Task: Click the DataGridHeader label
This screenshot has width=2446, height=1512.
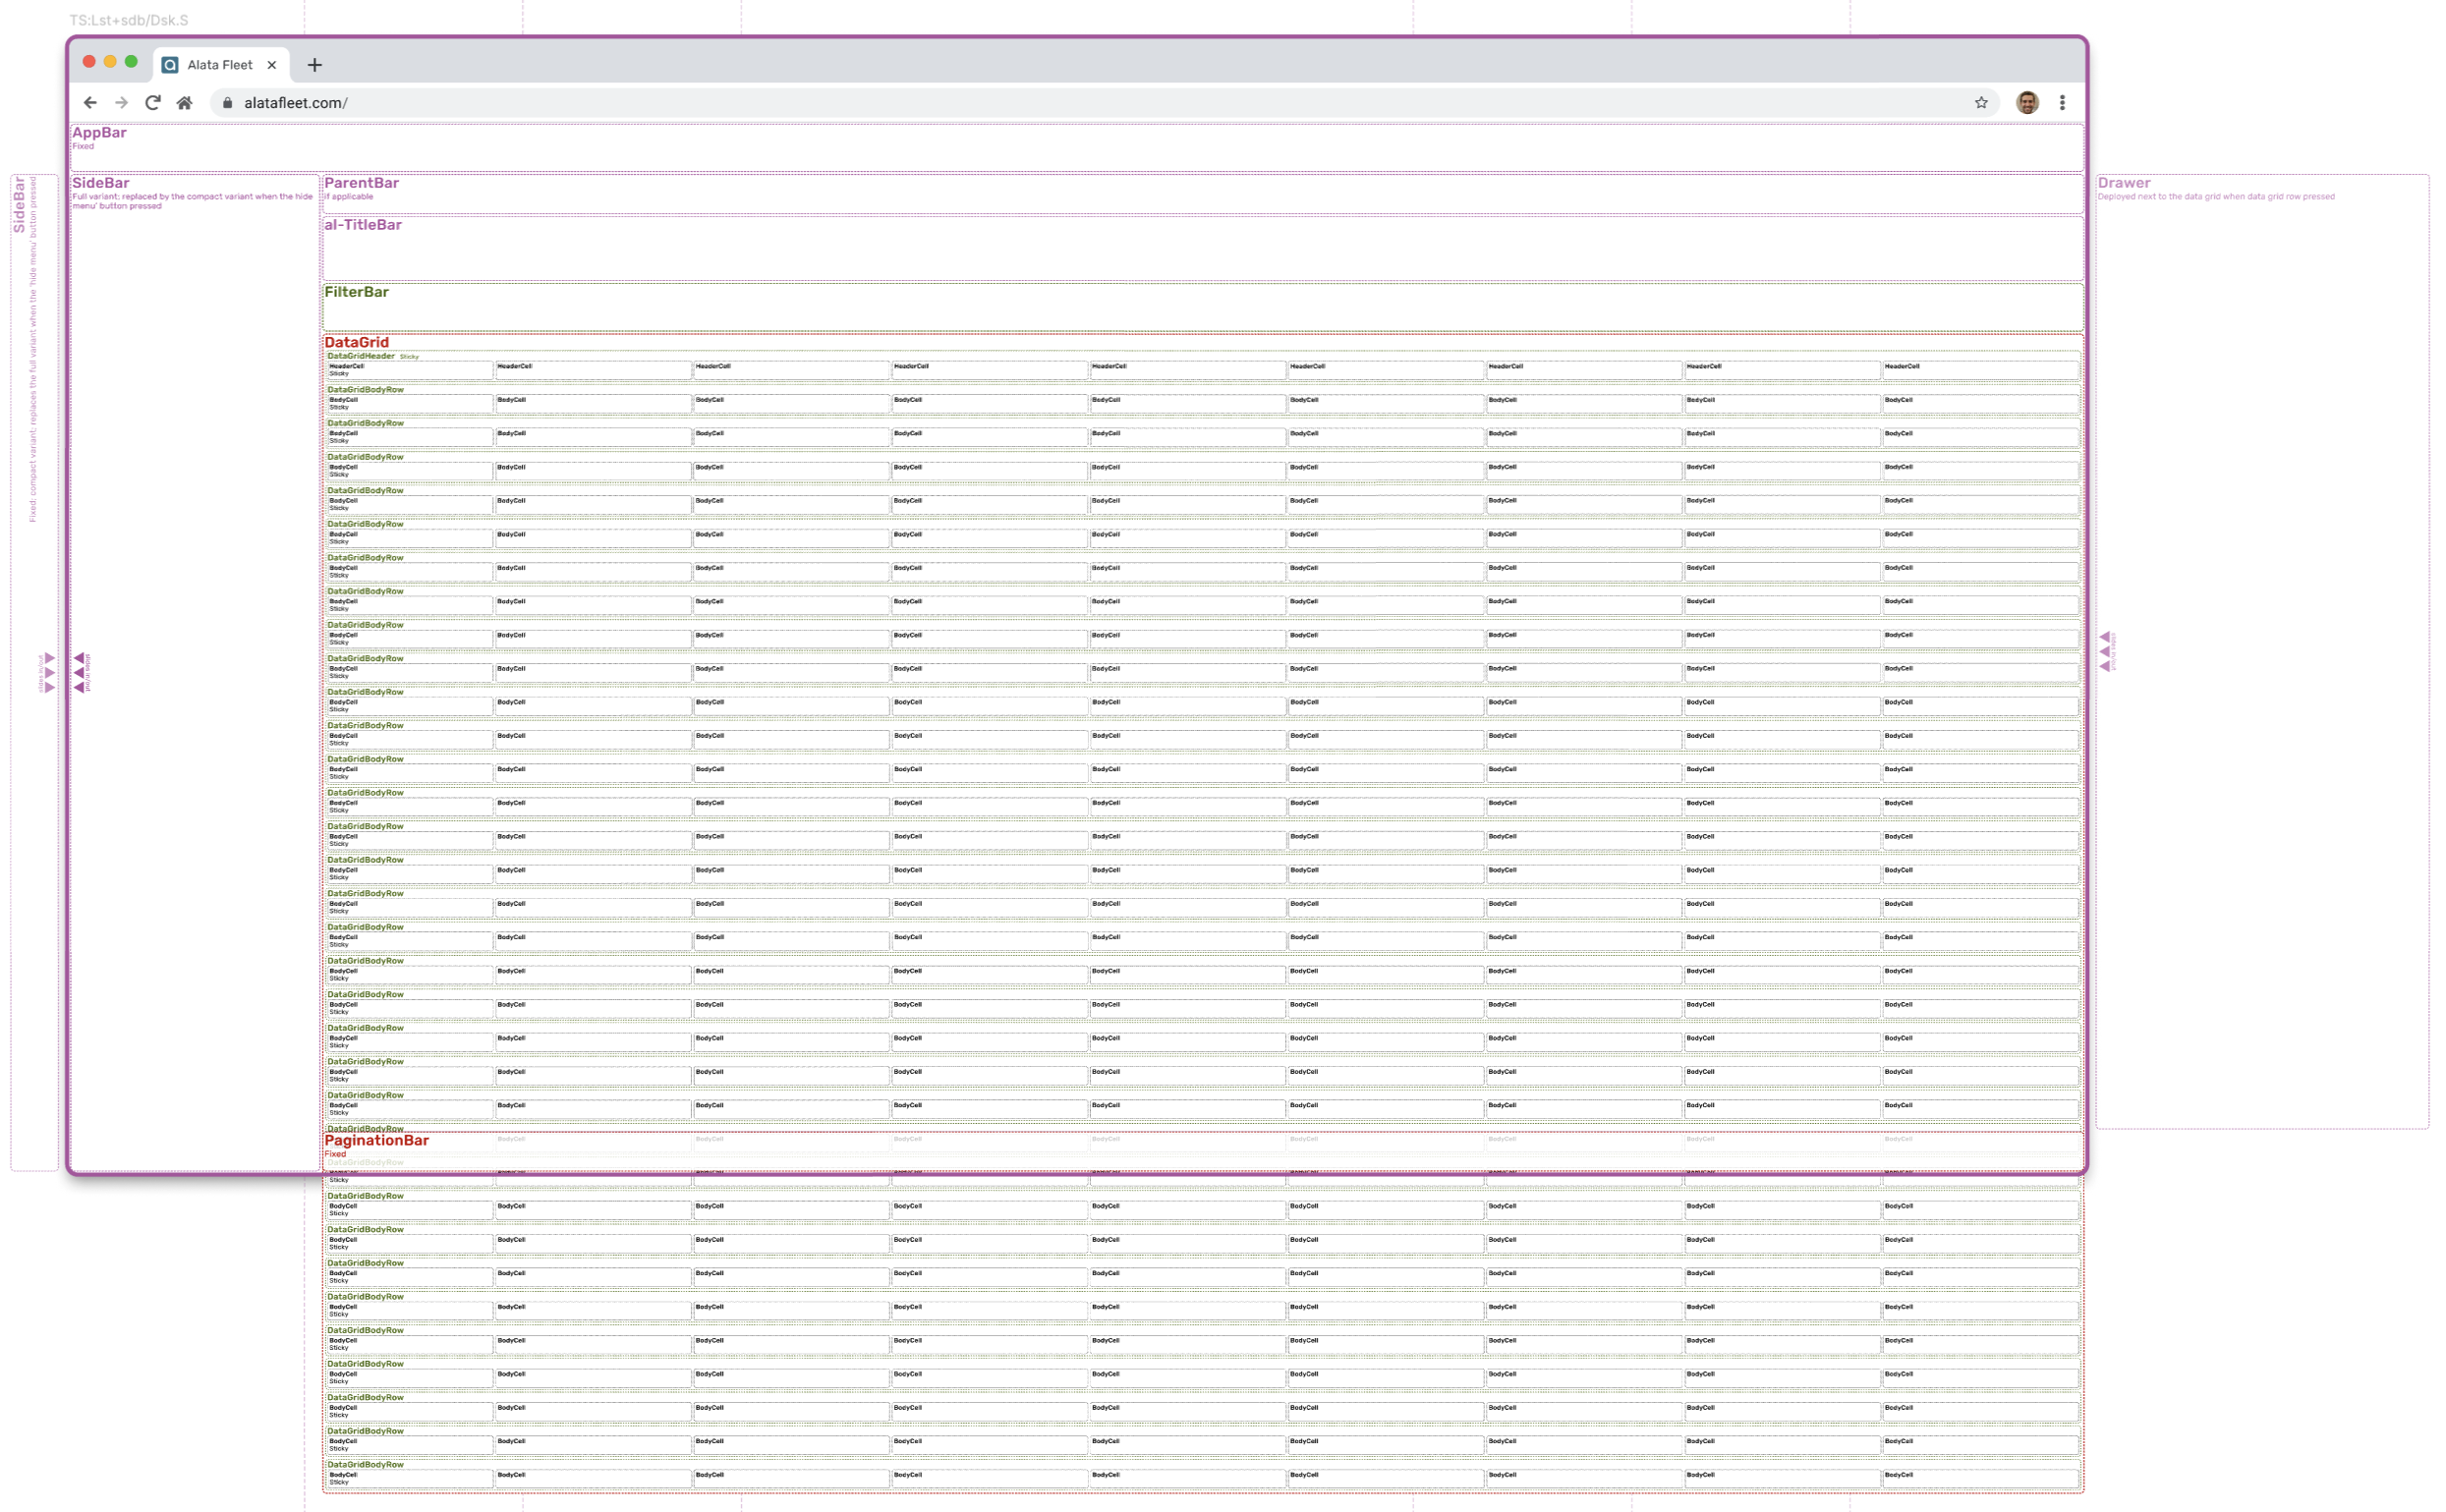Action: click(361, 356)
